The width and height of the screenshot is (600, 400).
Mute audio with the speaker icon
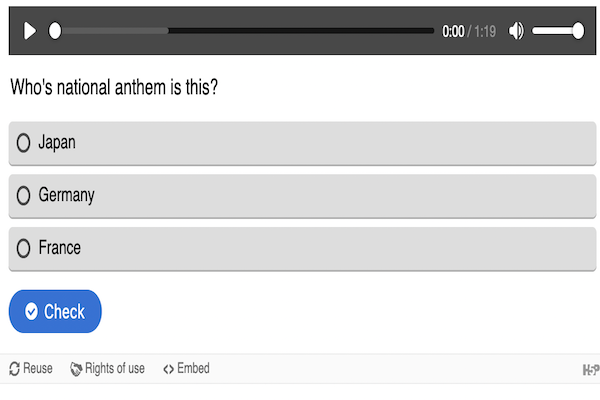point(516,31)
